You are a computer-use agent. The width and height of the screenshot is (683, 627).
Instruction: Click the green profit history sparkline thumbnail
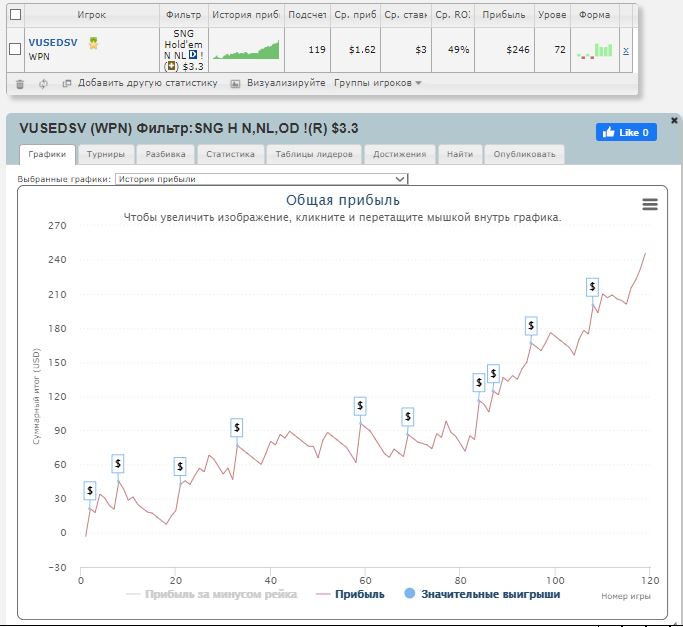tap(246, 51)
